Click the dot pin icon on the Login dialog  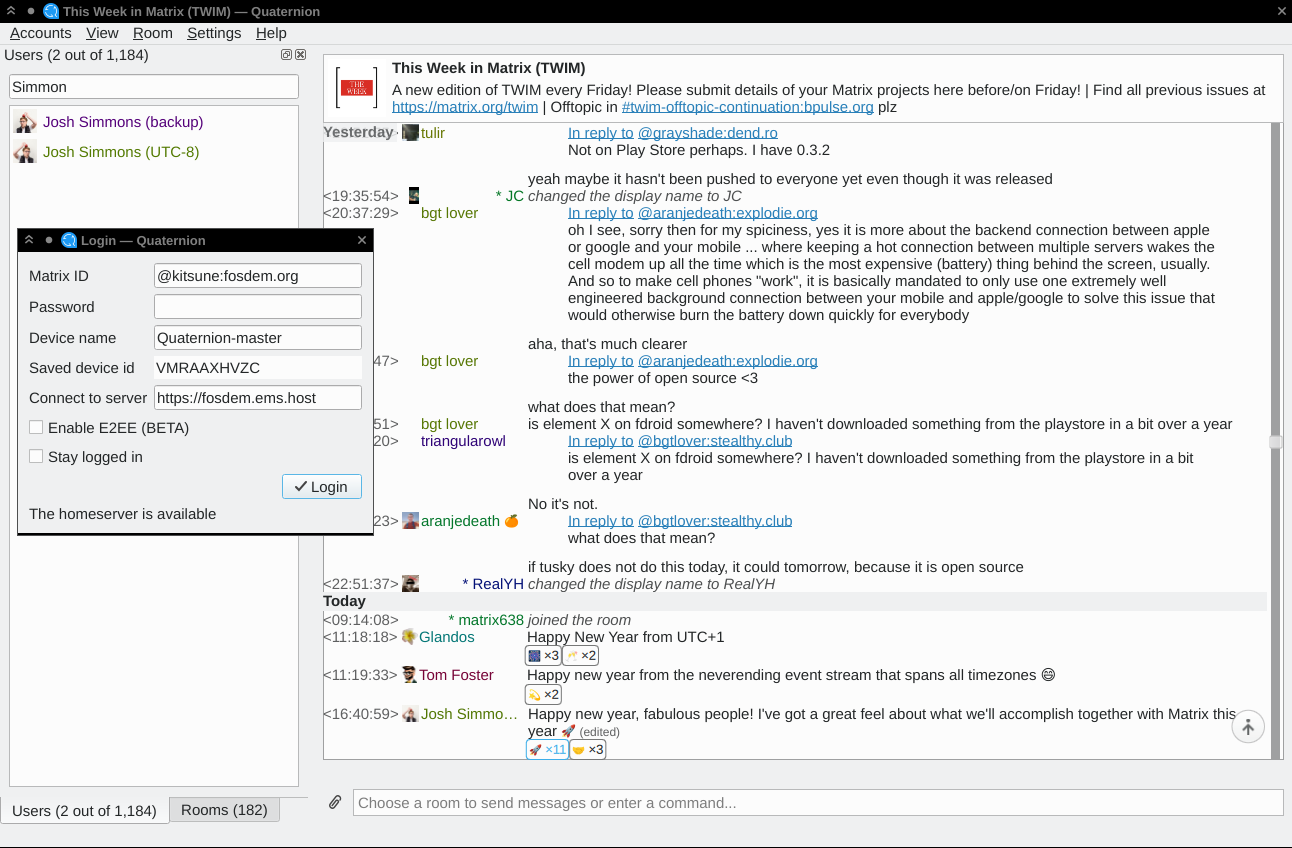[x=48, y=240]
